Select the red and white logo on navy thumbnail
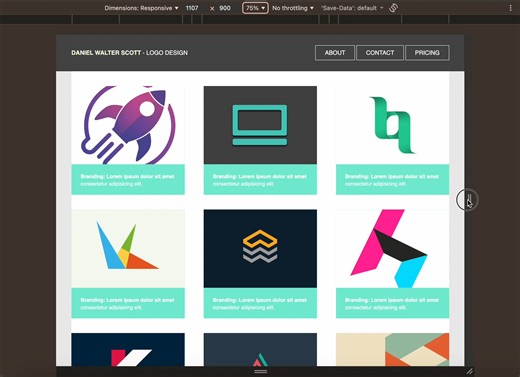 [x=128, y=349]
